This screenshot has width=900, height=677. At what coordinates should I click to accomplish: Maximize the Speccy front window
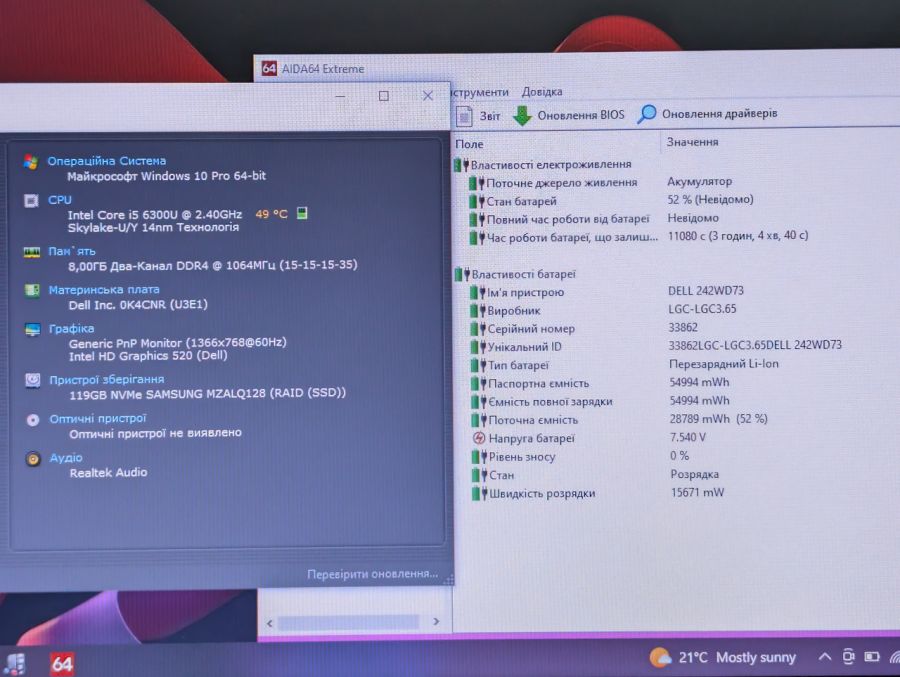click(384, 96)
